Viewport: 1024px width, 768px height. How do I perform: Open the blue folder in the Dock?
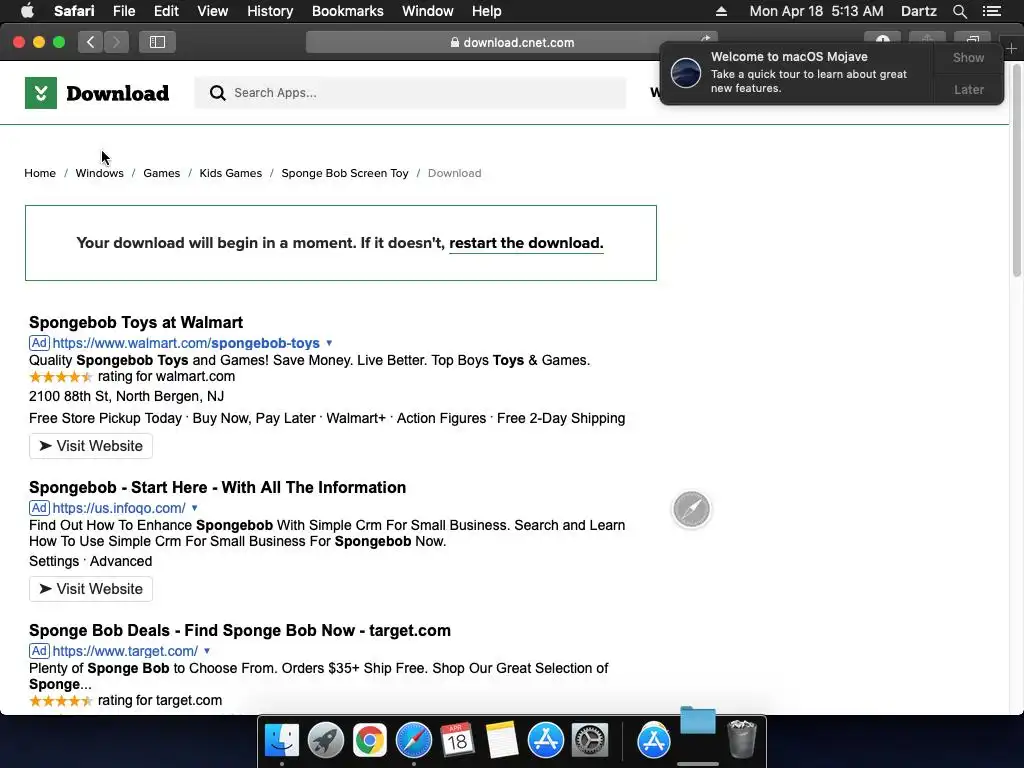(697, 721)
